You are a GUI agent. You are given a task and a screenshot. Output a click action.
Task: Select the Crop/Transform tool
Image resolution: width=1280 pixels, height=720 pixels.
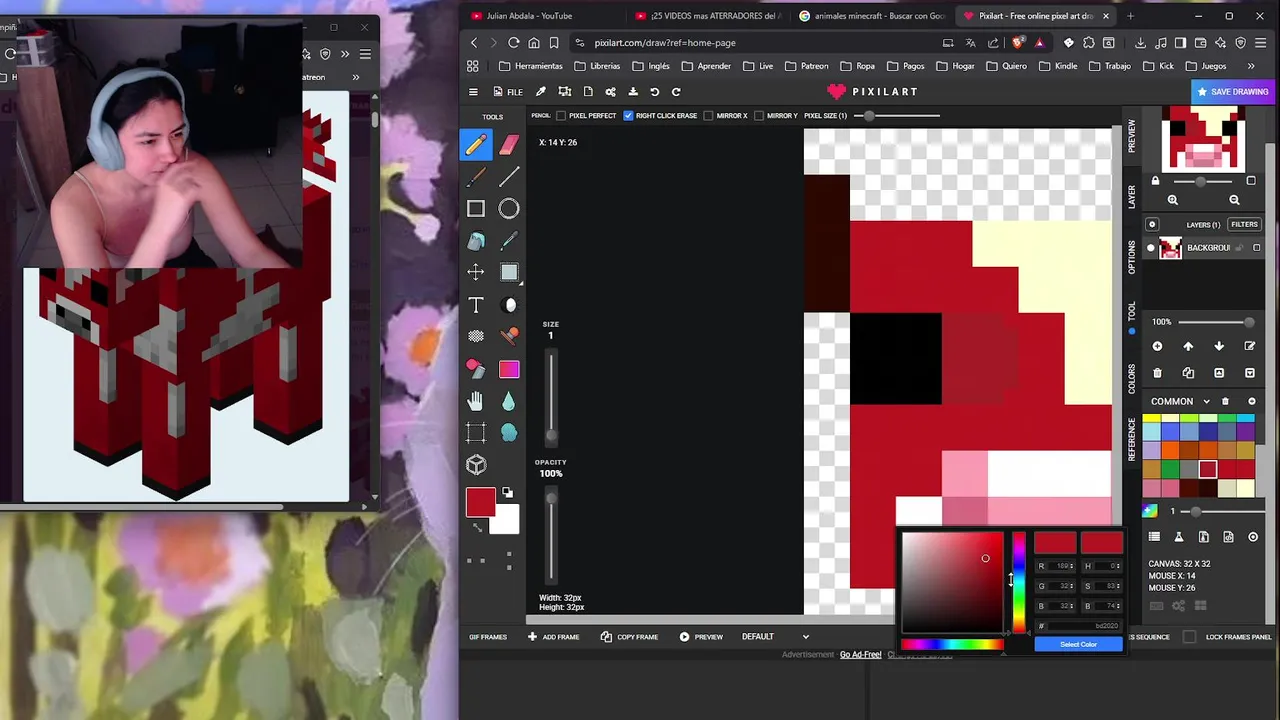point(476,433)
